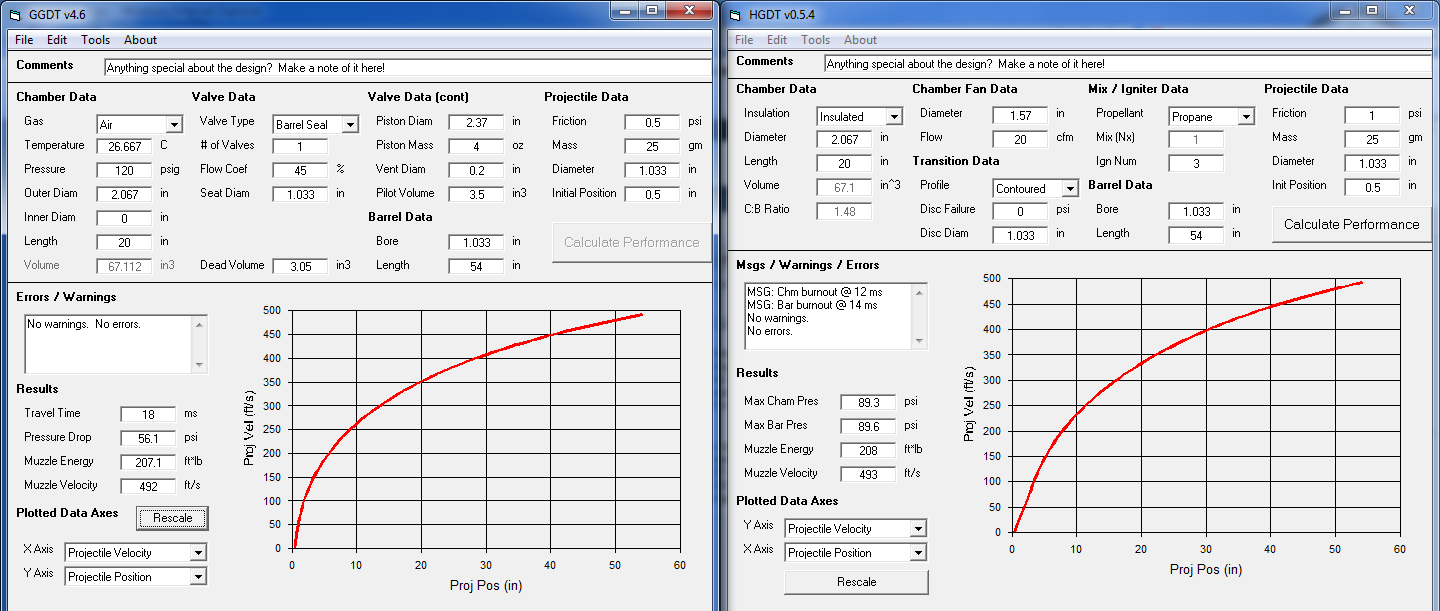Maximize the HGDT window

coord(1371,10)
